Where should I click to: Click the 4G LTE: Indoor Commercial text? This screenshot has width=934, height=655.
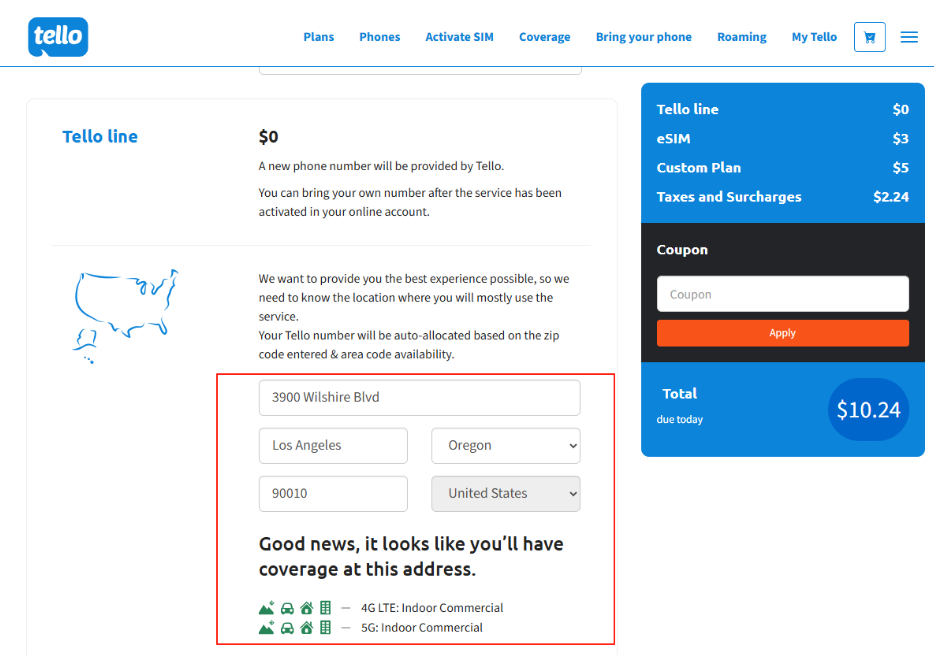(x=432, y=608)
